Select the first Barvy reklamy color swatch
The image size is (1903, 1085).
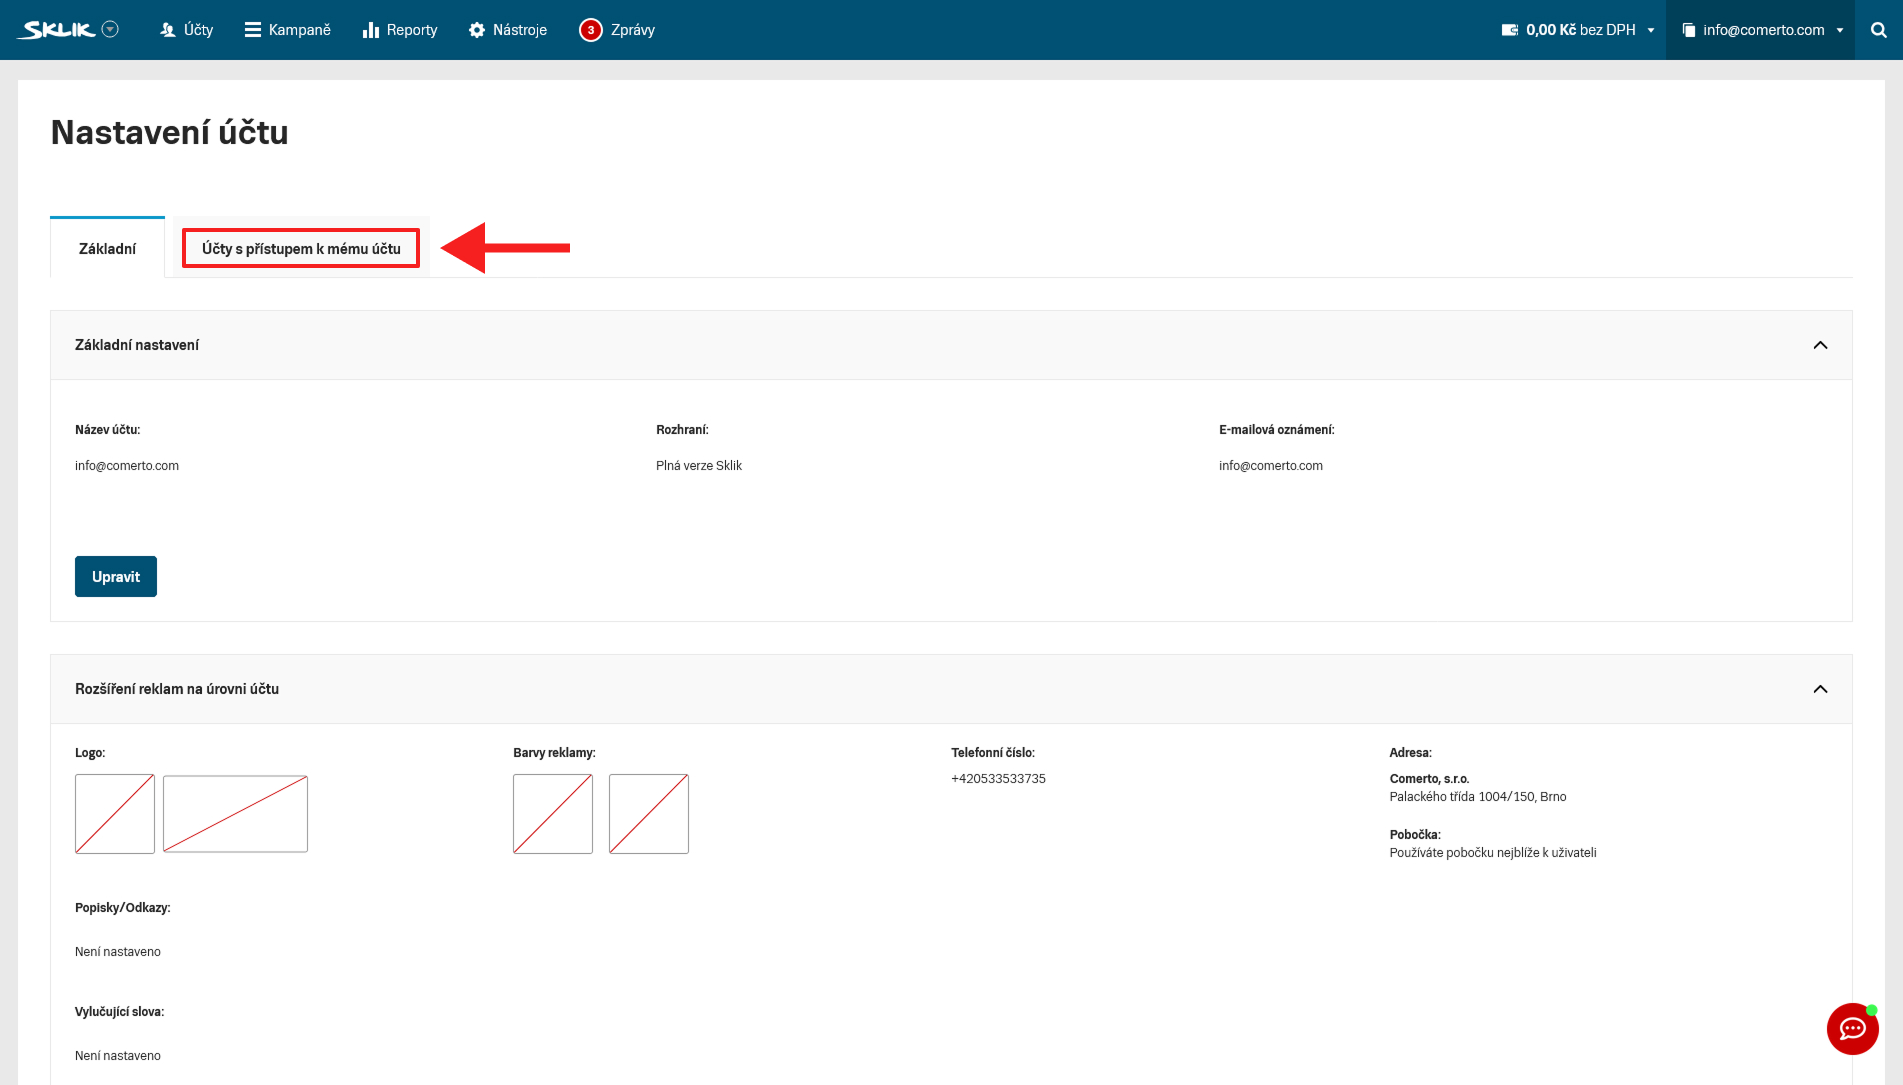[553, 814]
